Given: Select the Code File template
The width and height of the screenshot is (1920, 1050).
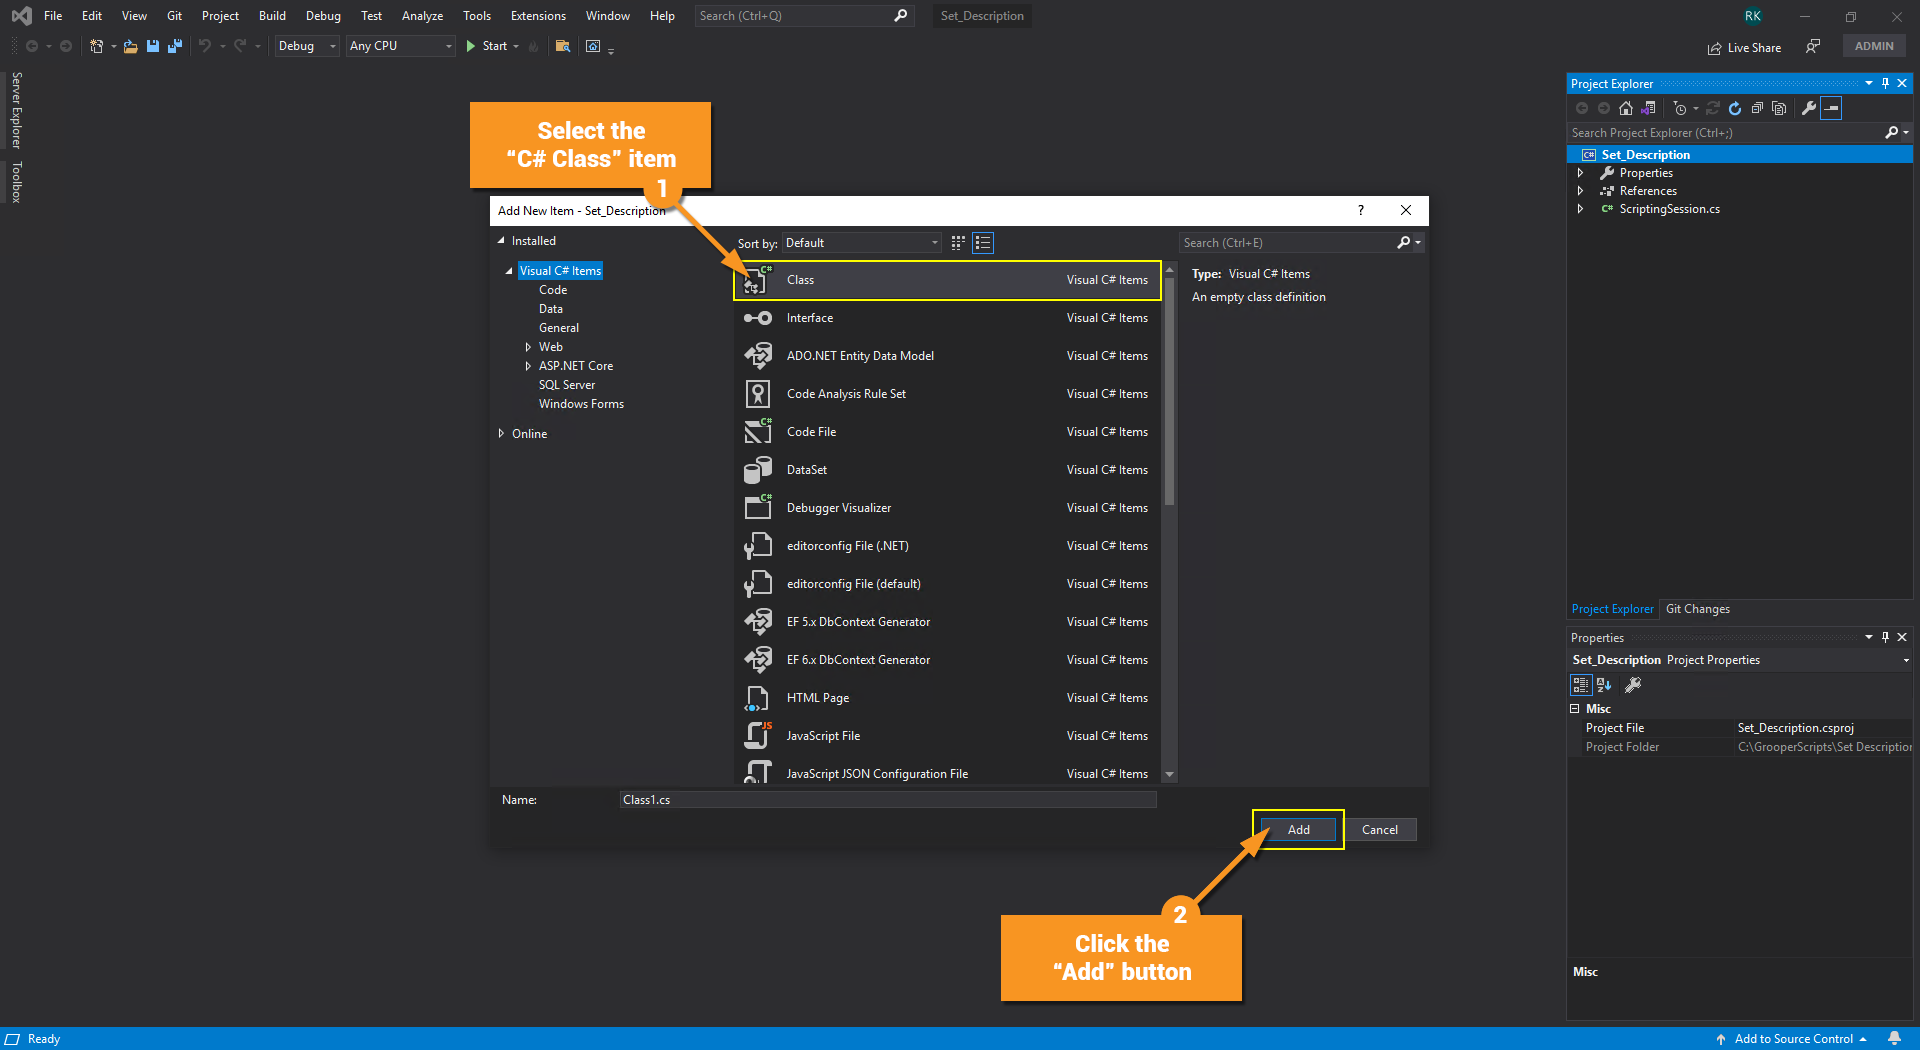Looking at the screenshot, I should [948, 432].
